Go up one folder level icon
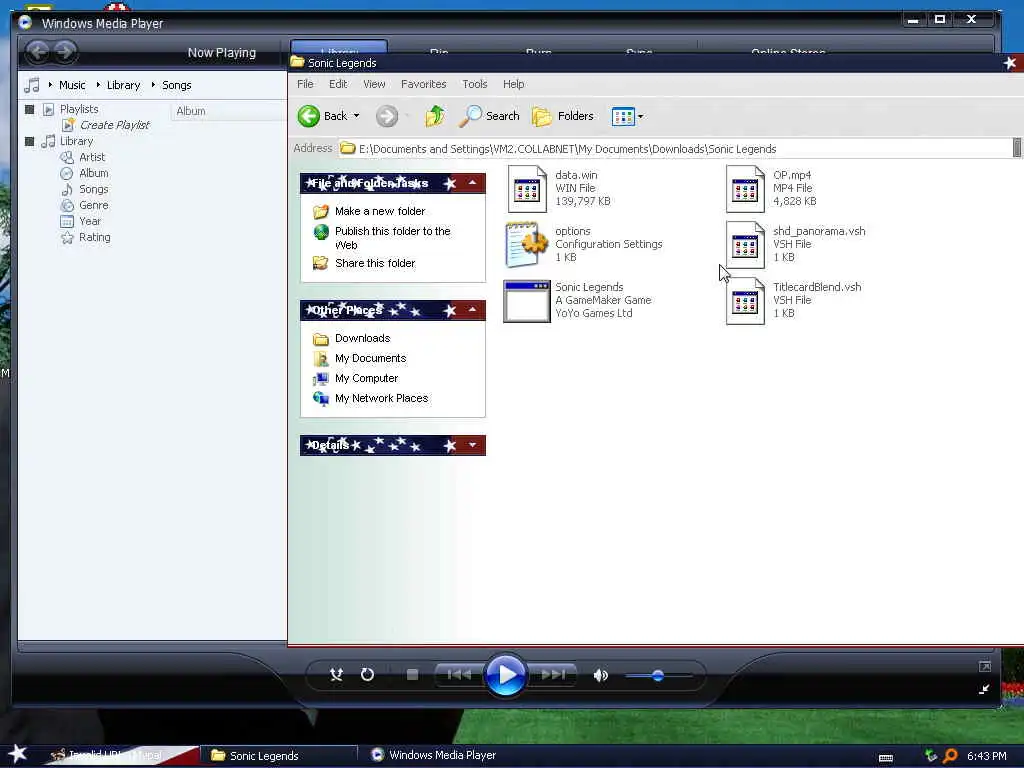The image size is (1024, 768). click(x=435, y=116)
